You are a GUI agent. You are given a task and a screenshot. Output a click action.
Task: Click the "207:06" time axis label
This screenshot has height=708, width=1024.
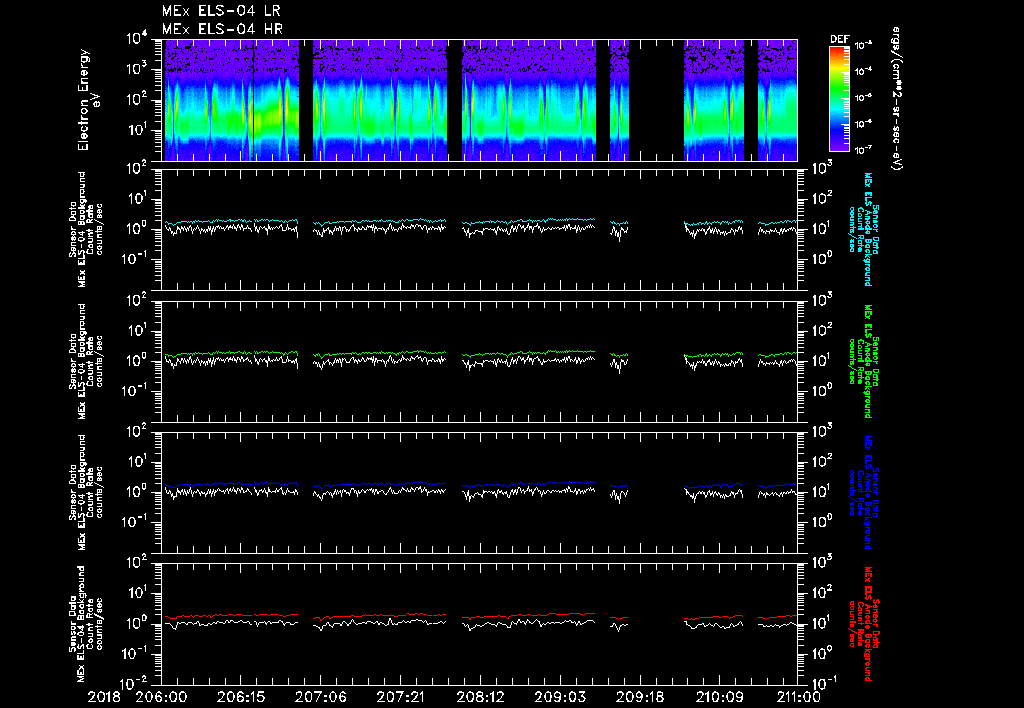pyautogui.click(x=320, y=697)
